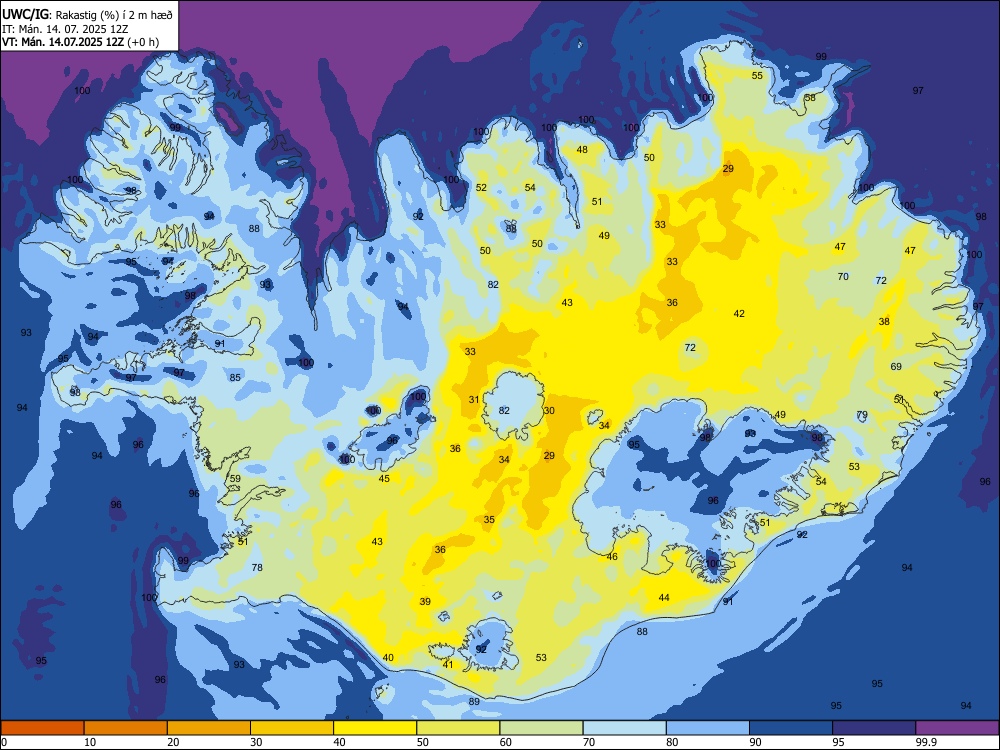Click the humidity value '78' on the map
Image resolution: width=1000 pixels, height=750 pixels.
tap(257, 567)
